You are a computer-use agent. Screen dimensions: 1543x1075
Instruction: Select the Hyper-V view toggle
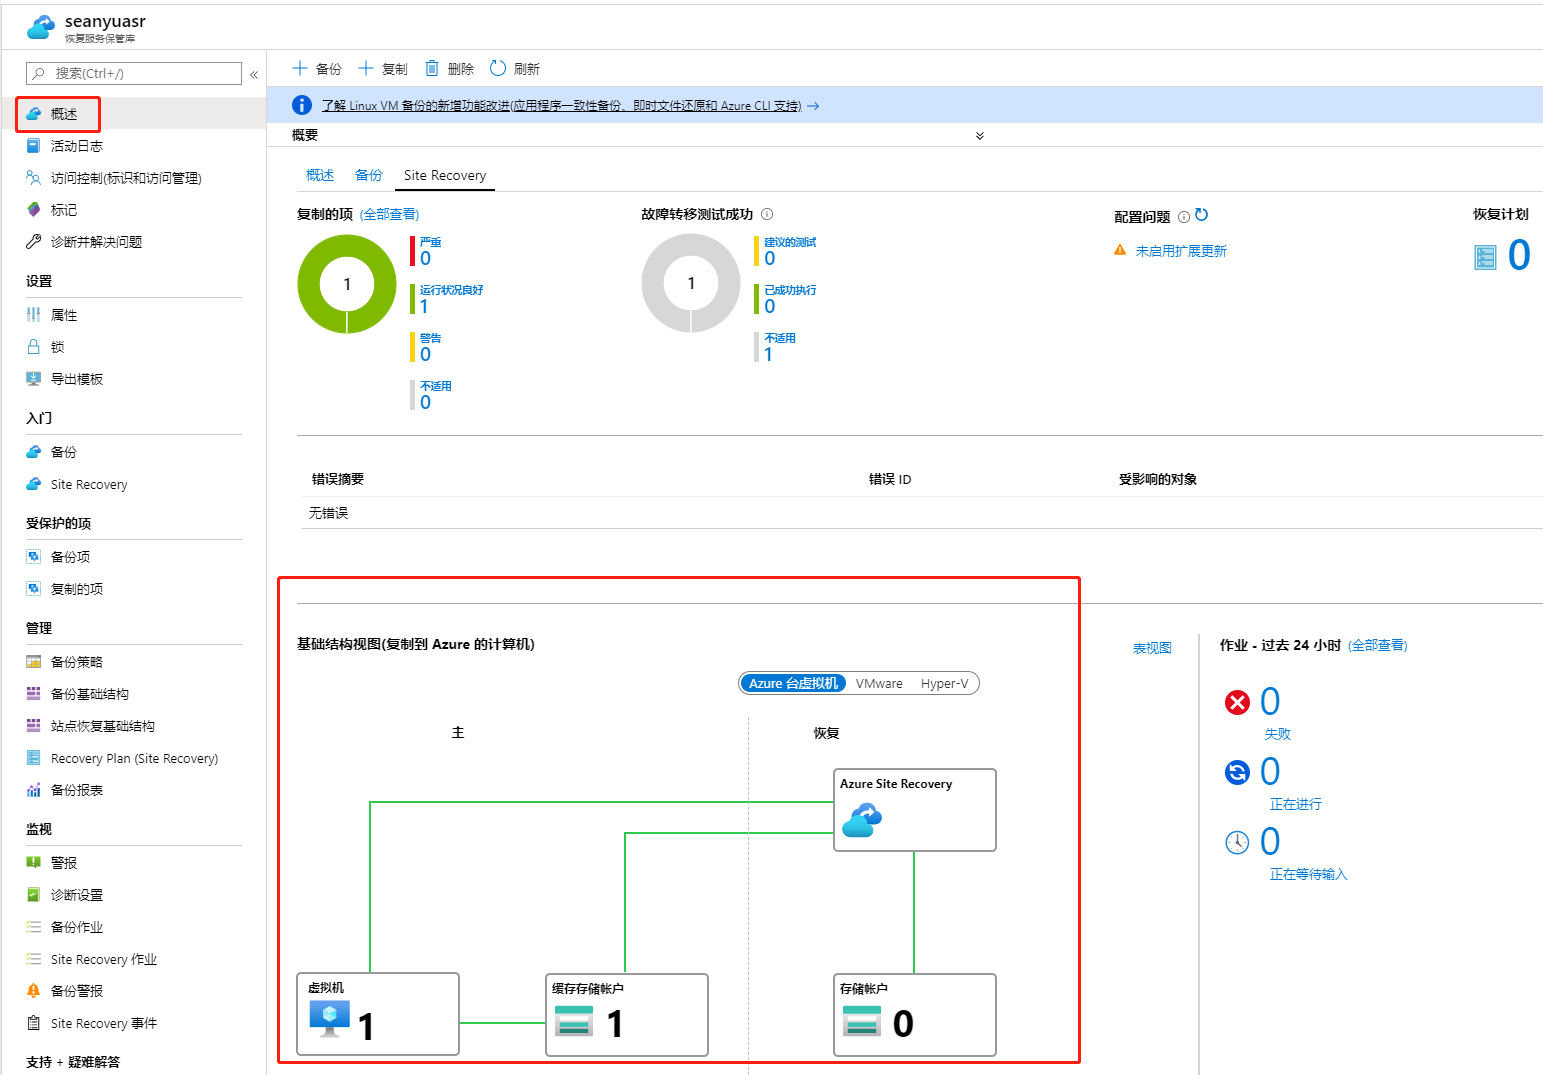pyautogui.click(x=944, y=683)
